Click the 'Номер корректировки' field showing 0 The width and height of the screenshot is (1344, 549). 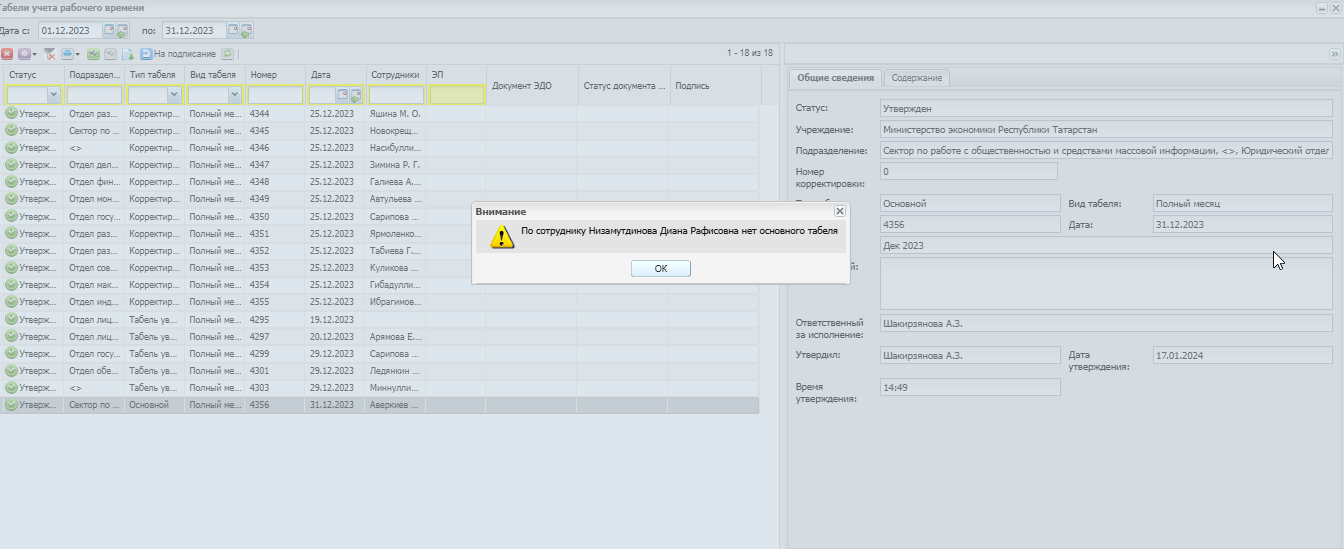coord(969,171)
